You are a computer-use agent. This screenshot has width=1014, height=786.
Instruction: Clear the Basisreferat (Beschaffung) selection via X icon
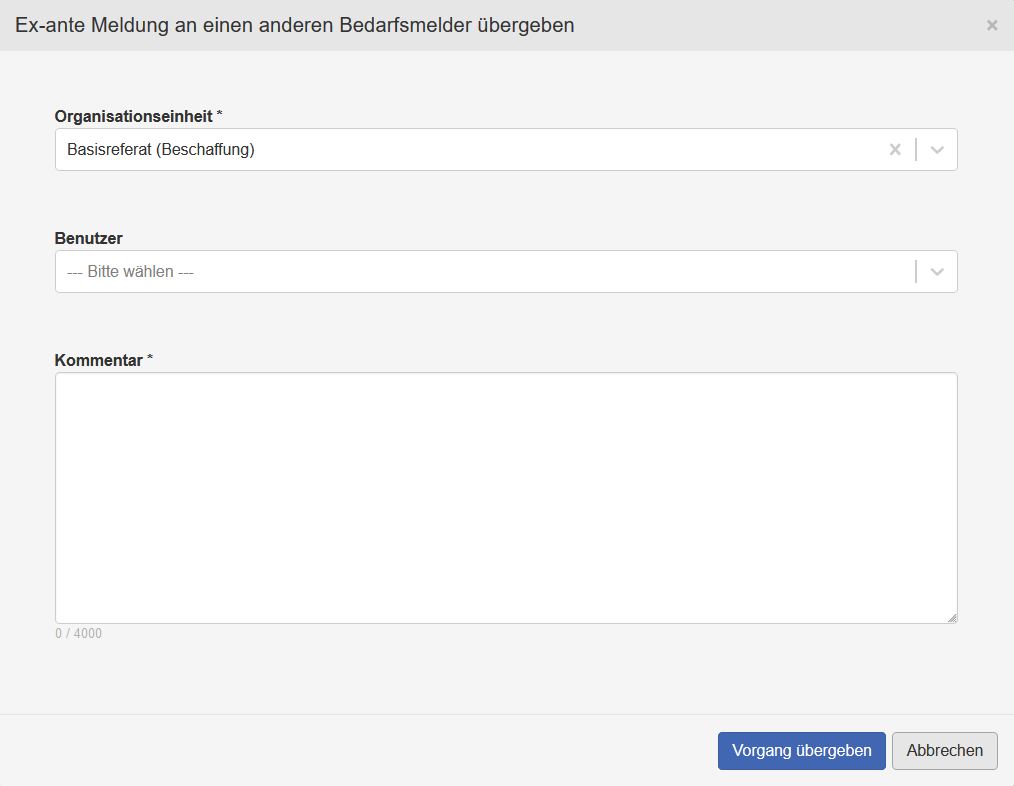(x=895, y=148)
